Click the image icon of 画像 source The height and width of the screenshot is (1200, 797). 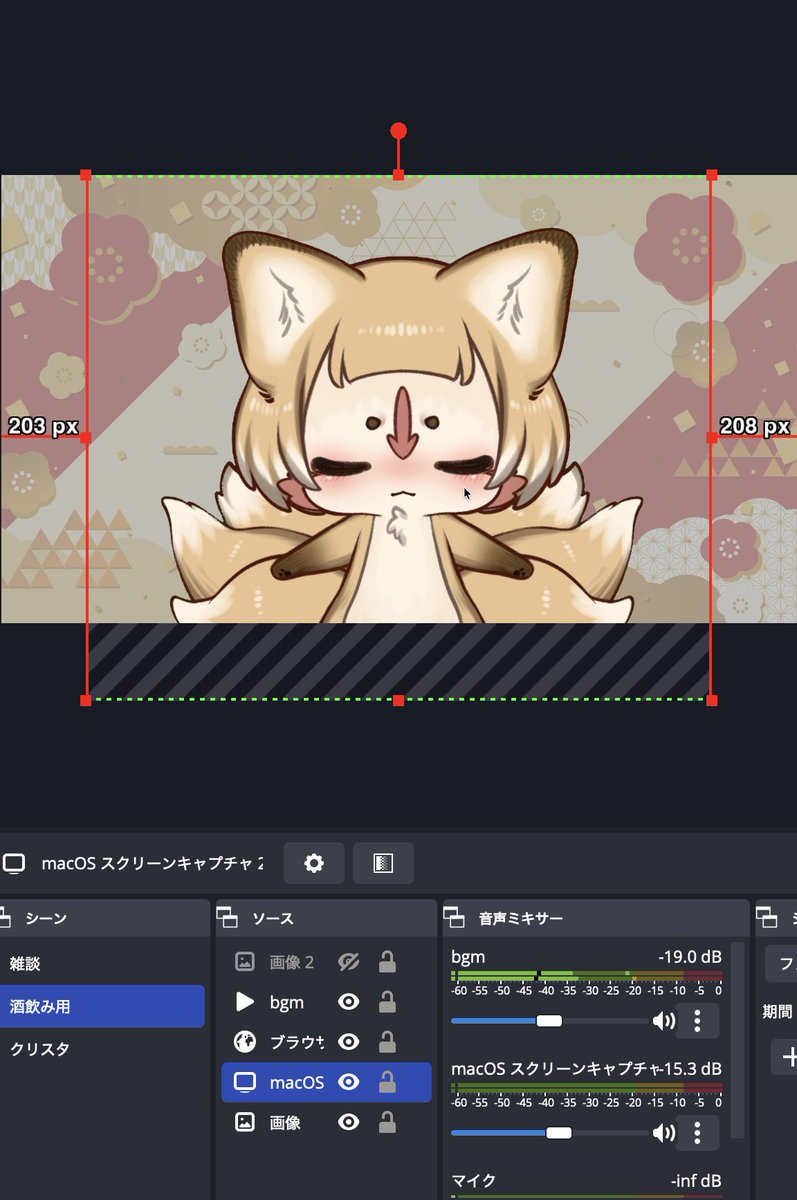pyautogui.click(x=244, y=1122)
